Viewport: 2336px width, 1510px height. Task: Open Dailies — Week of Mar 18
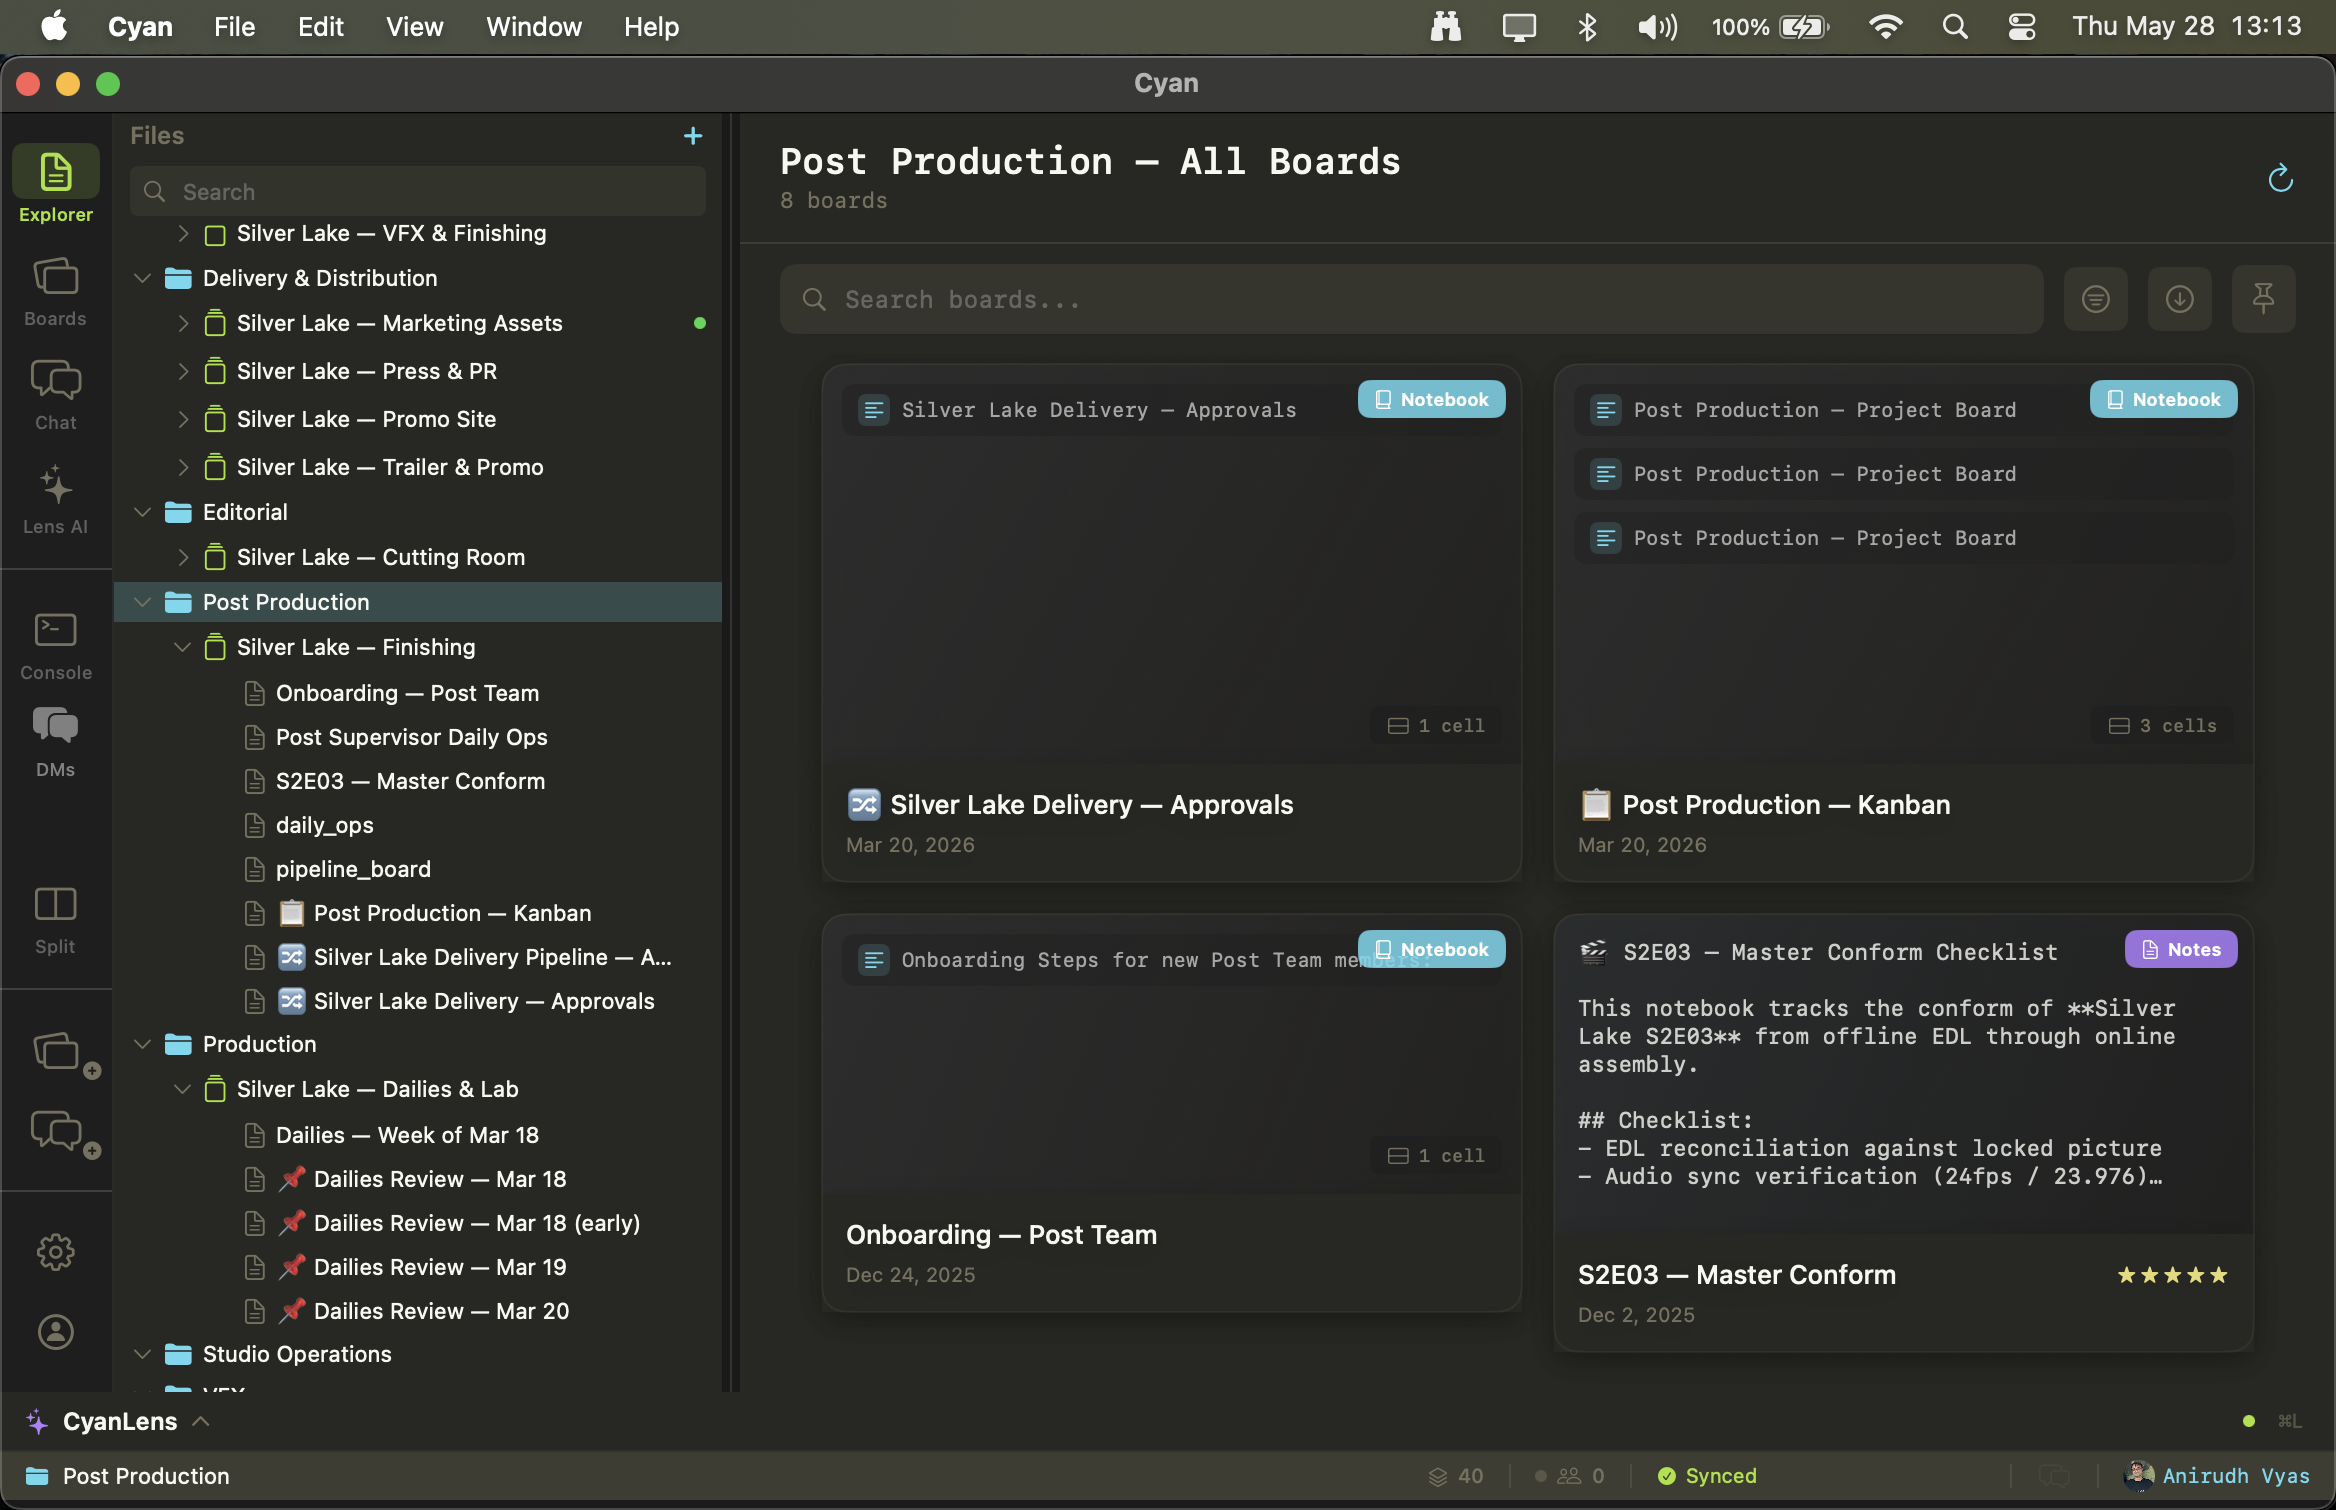tap(407, 1135)
